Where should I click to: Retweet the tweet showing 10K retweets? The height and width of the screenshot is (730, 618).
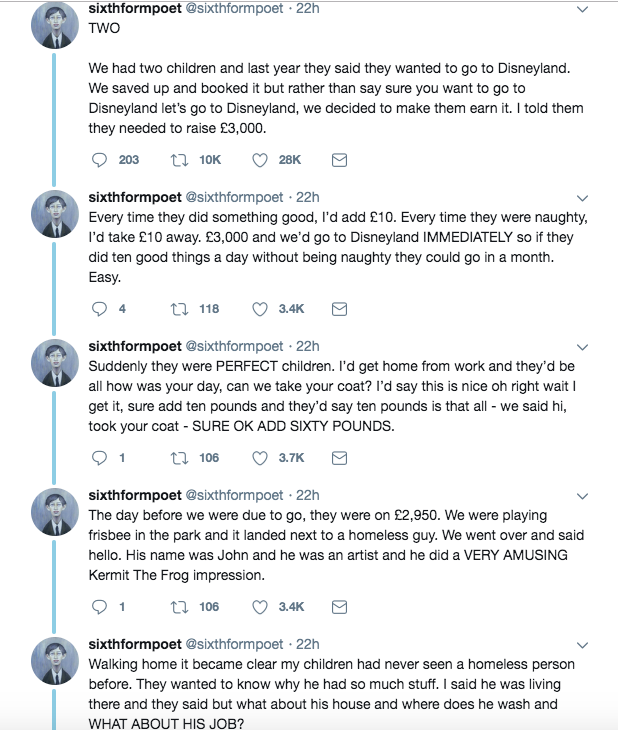click(x=179, y=160)
